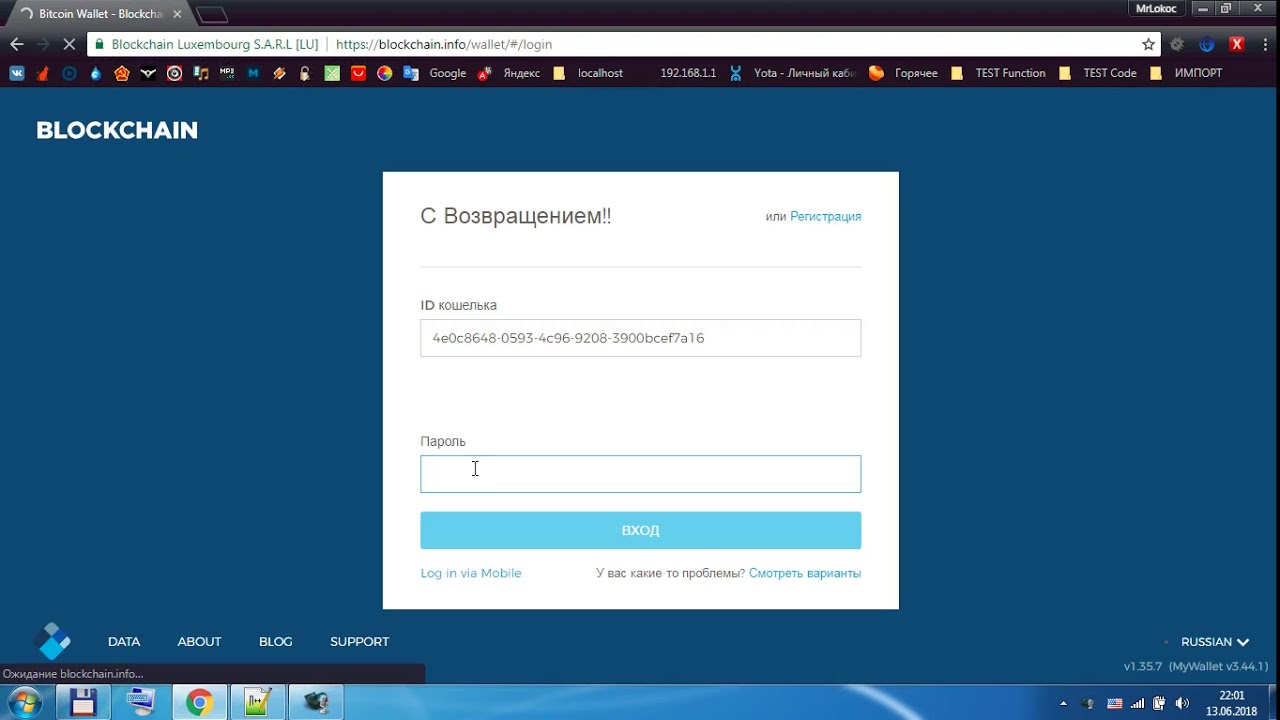Follow the Регистрация link
Image resolution: width=1280 pixels, height=720 pixels.
pyautogui.click(x=825, y=216)
